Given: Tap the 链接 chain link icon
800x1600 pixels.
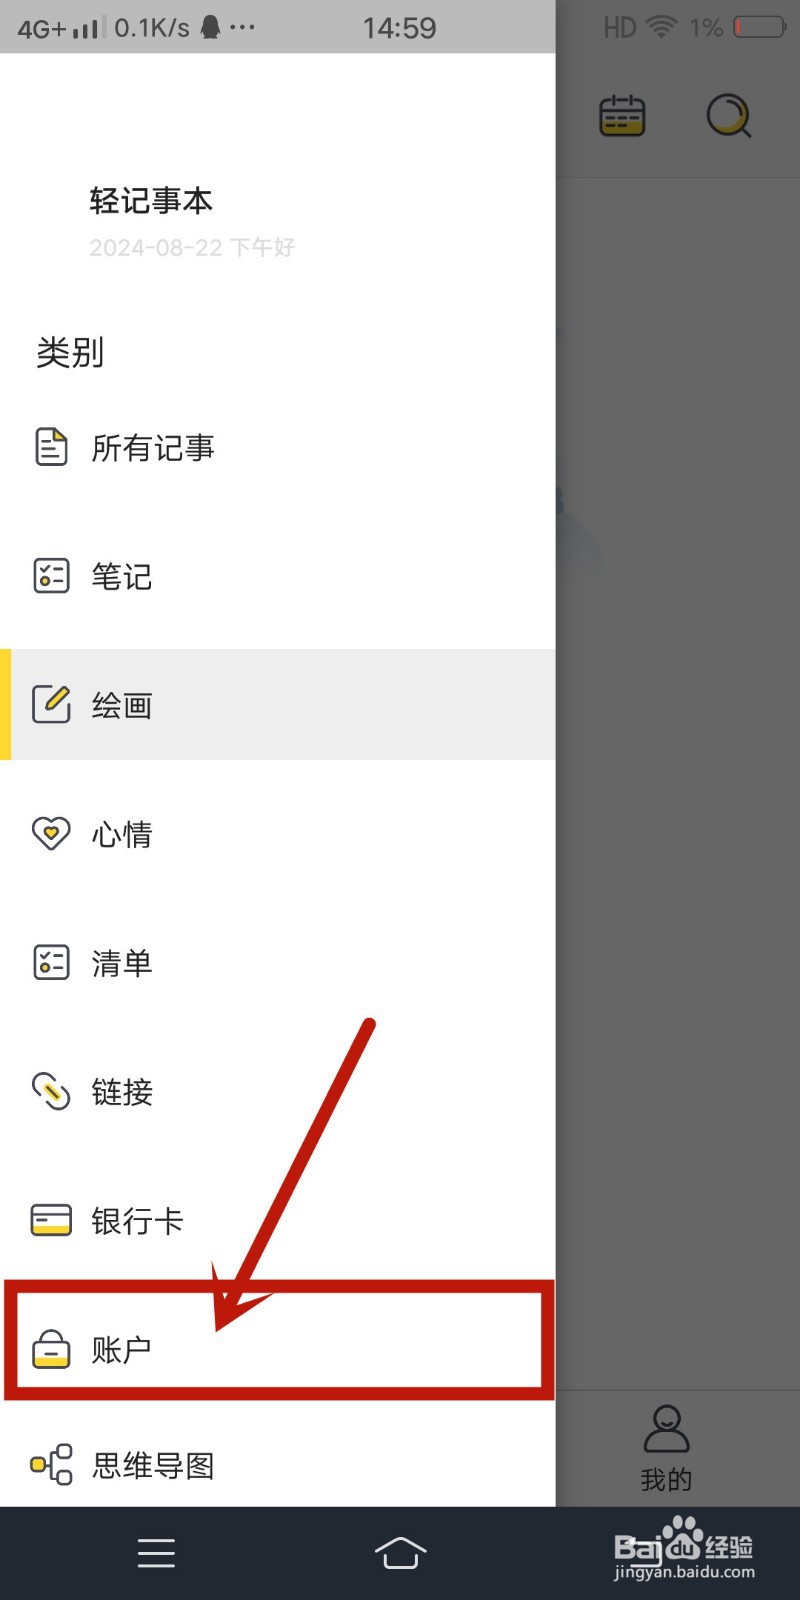Looking at the screenshot, I should point(51,1091).
